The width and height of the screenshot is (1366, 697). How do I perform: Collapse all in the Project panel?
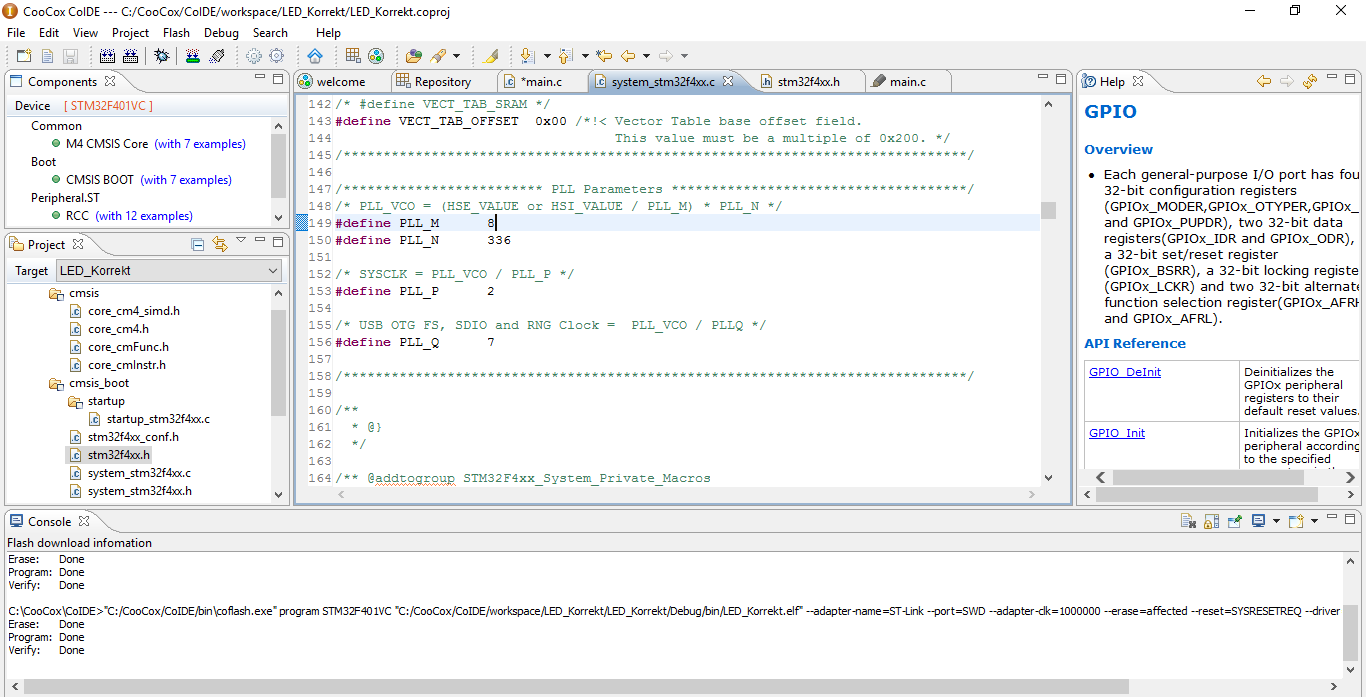coord(198,244)
